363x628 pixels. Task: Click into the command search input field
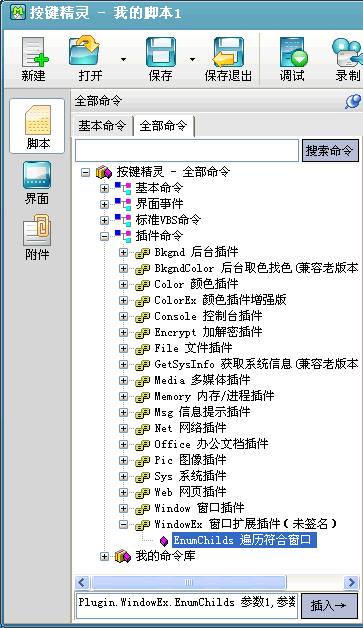[187, 151]
